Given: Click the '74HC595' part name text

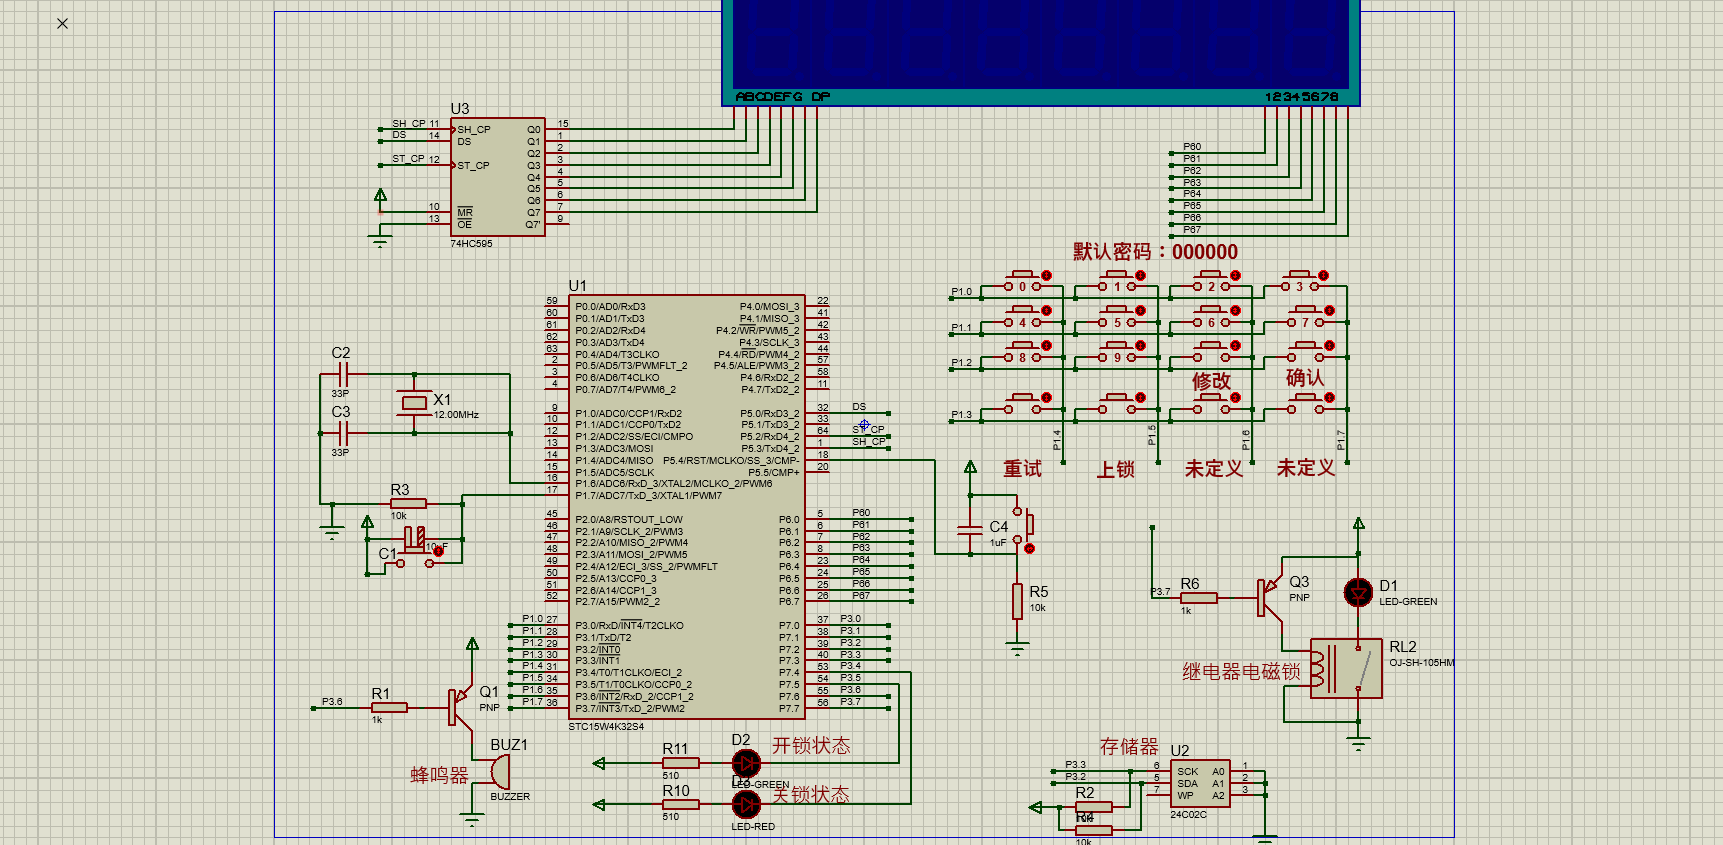Looking at the screenshot, I should point(471,244).
